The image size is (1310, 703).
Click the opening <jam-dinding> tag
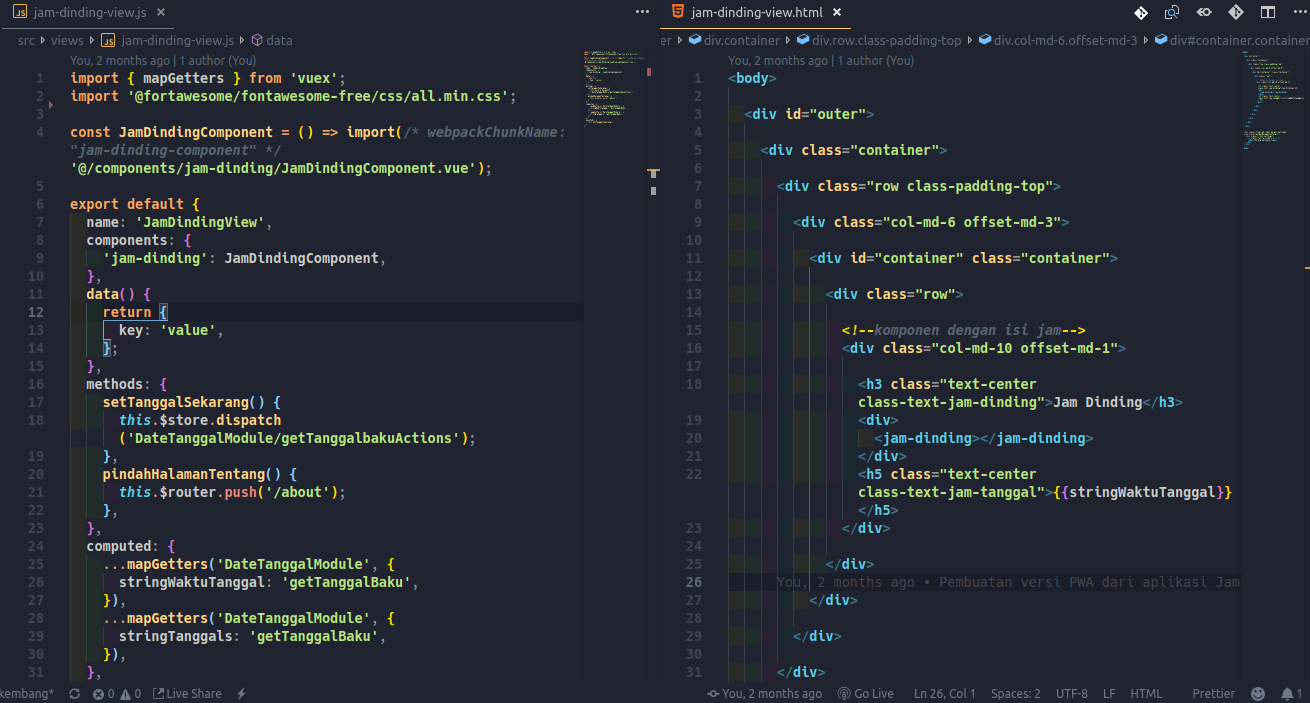[x=927, y=438]
